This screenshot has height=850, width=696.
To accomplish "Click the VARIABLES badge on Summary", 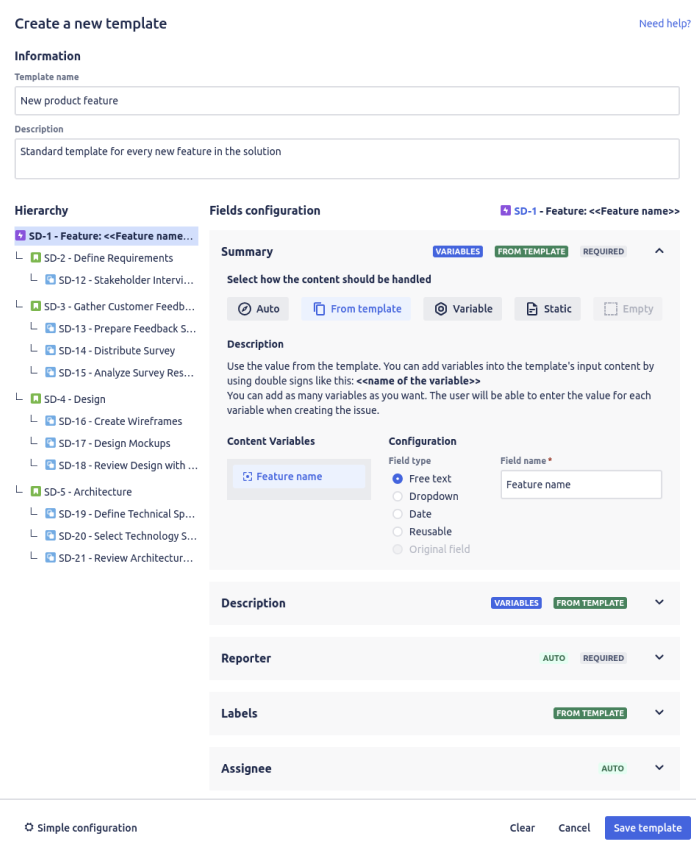I will 457,252.
